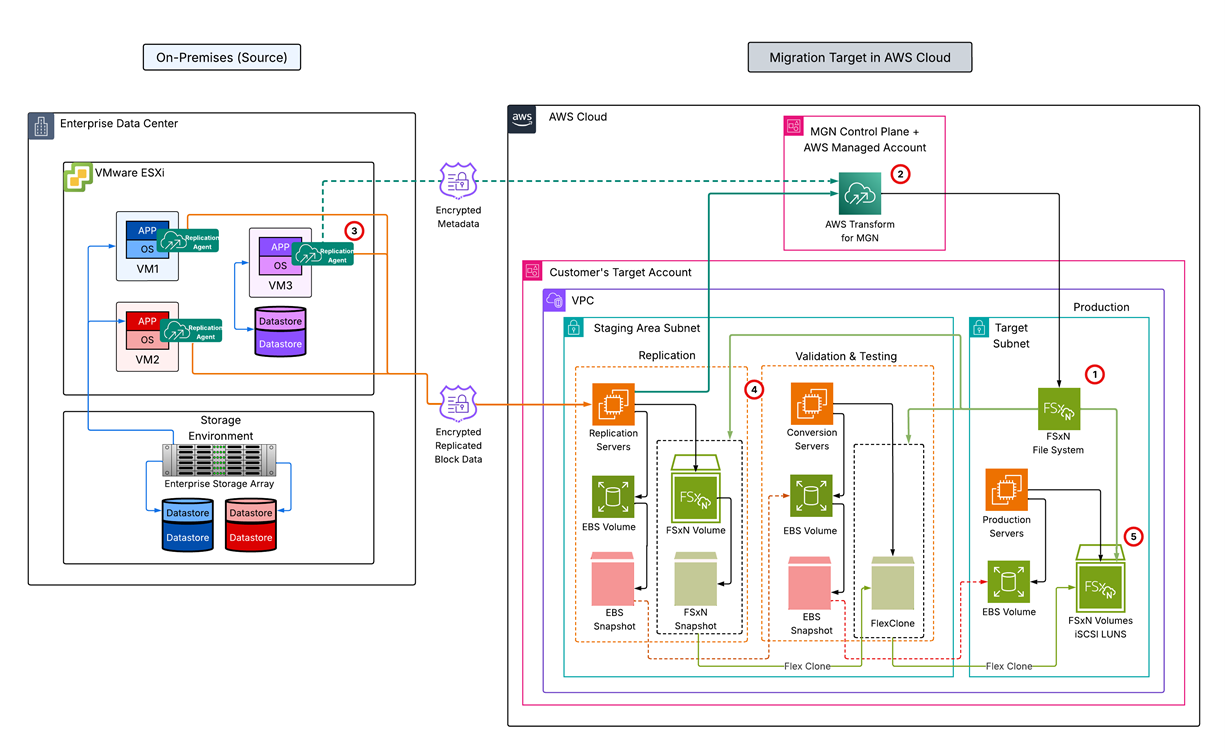
Task: Select the "Target Subnet" label
Action: coord(1012,335)
